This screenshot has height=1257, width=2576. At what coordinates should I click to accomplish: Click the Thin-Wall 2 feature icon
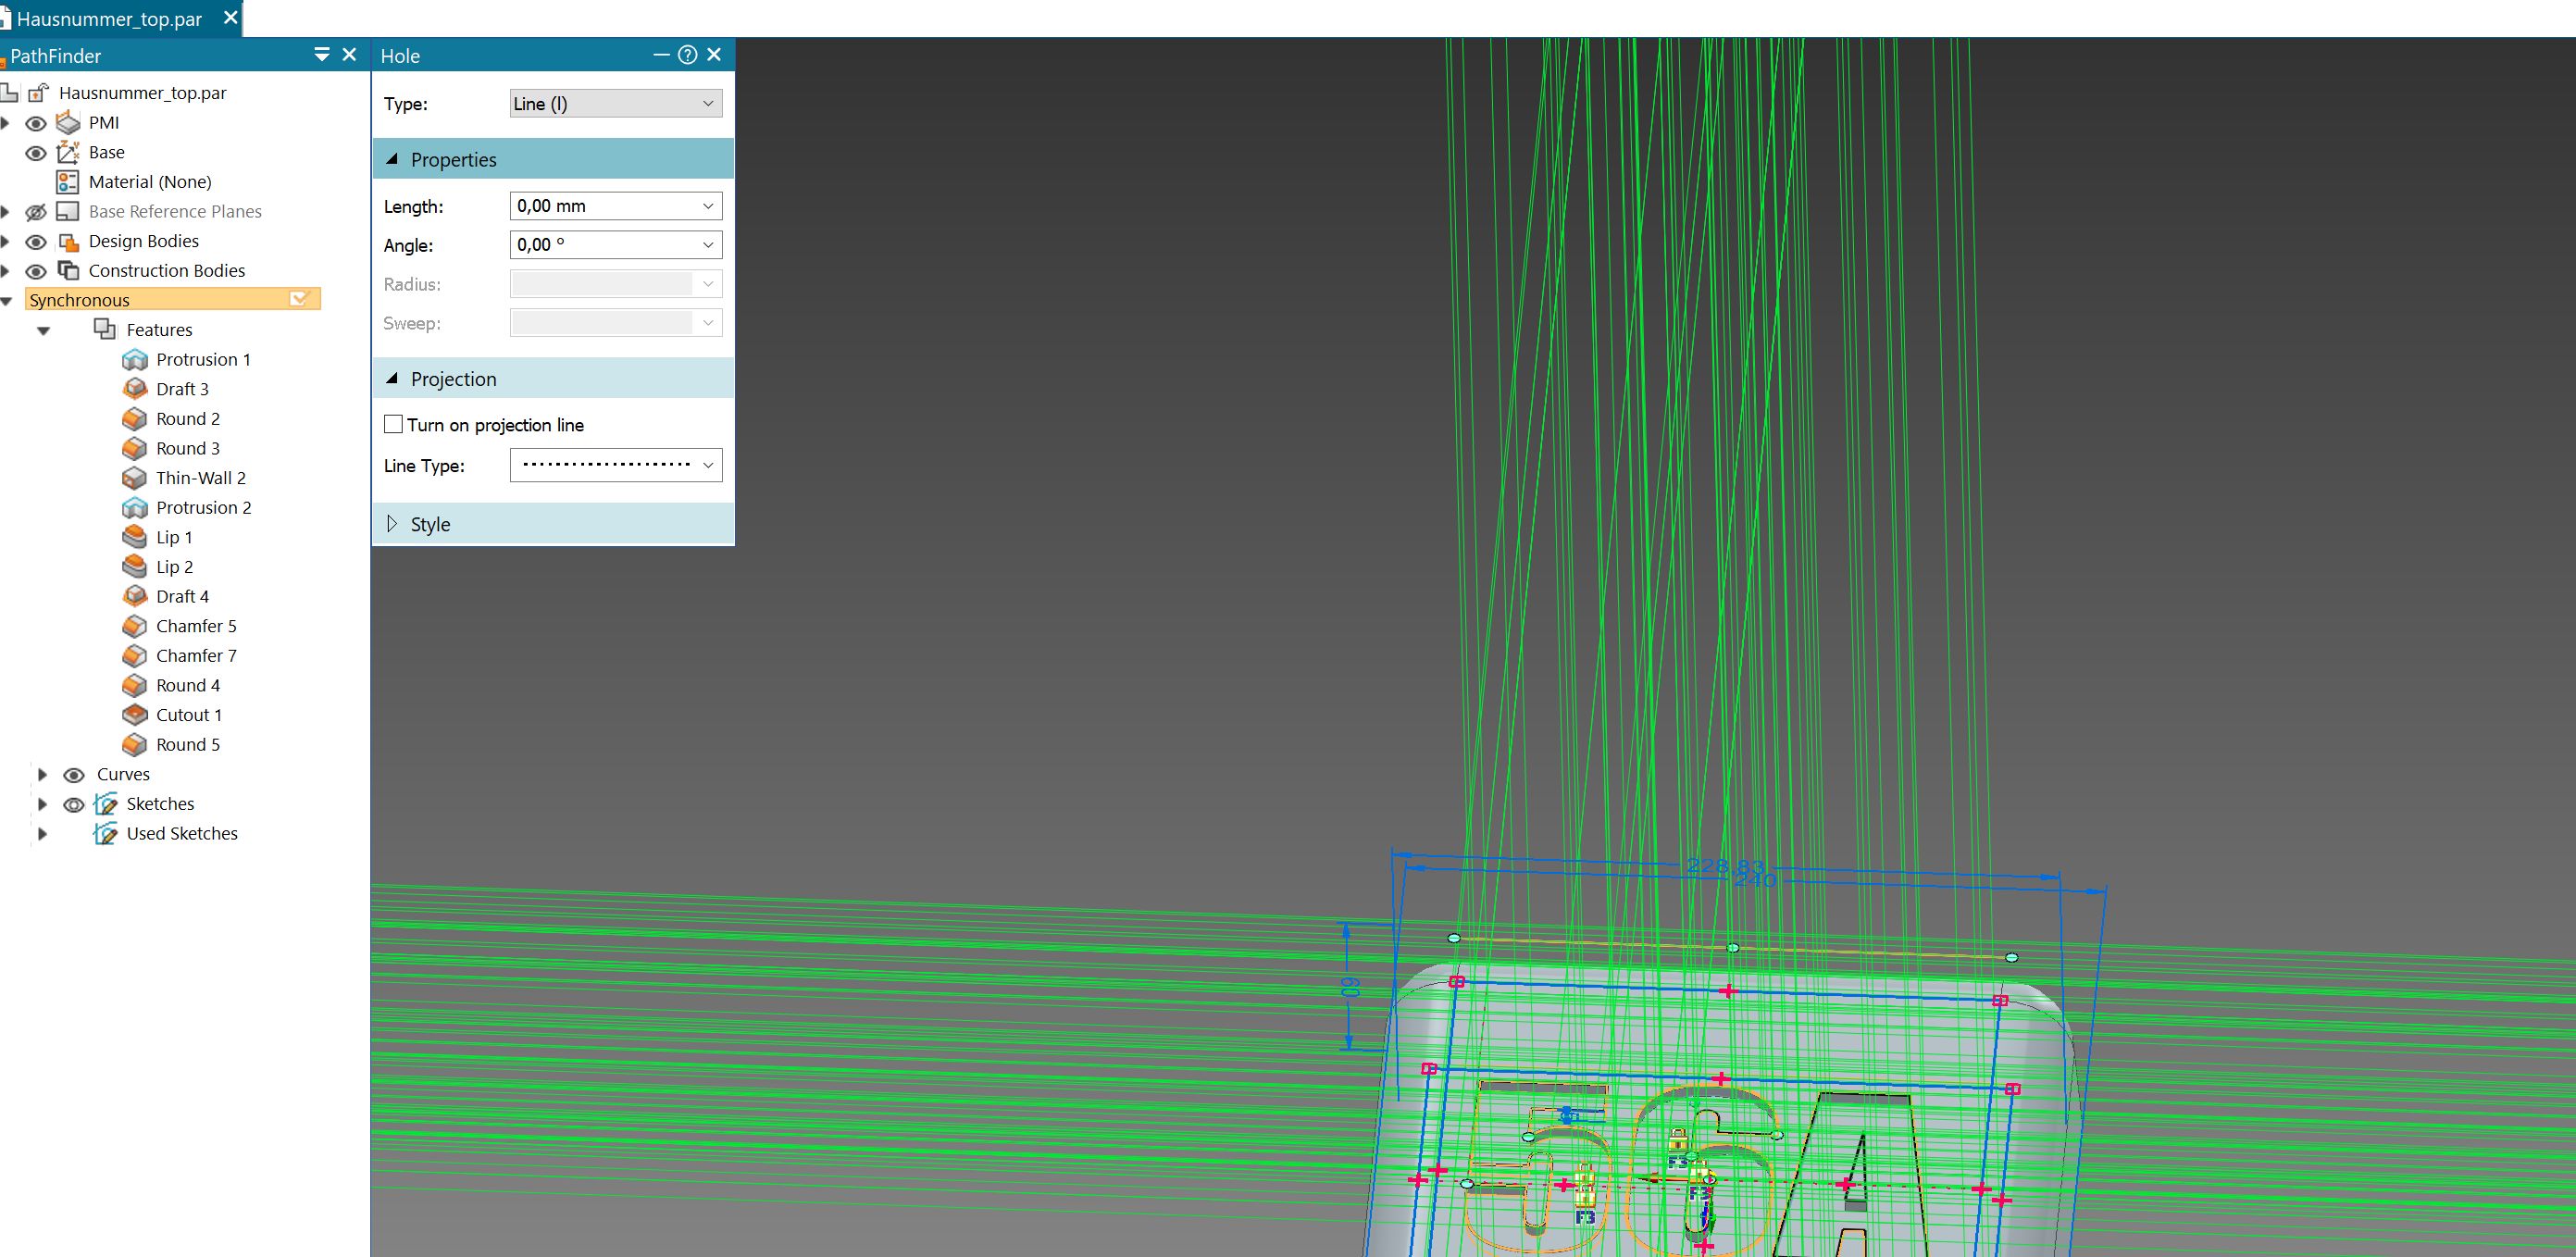point(135,478)
